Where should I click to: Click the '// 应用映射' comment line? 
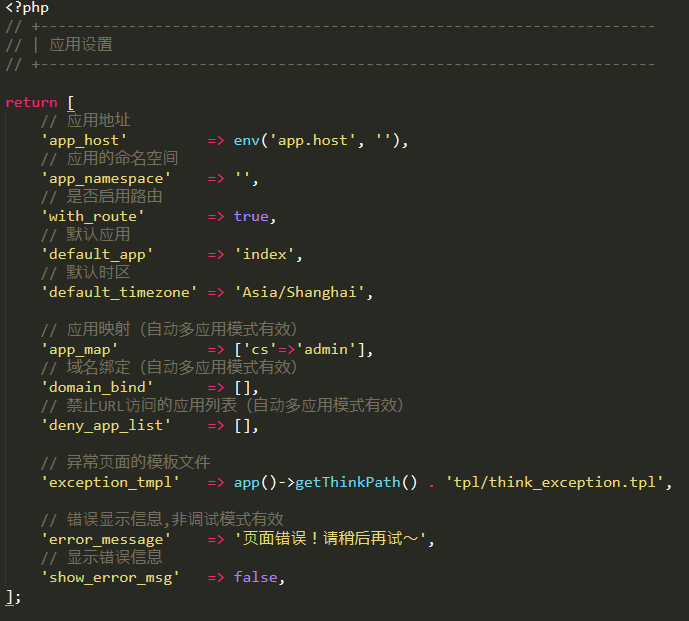(x=169, y=330)
